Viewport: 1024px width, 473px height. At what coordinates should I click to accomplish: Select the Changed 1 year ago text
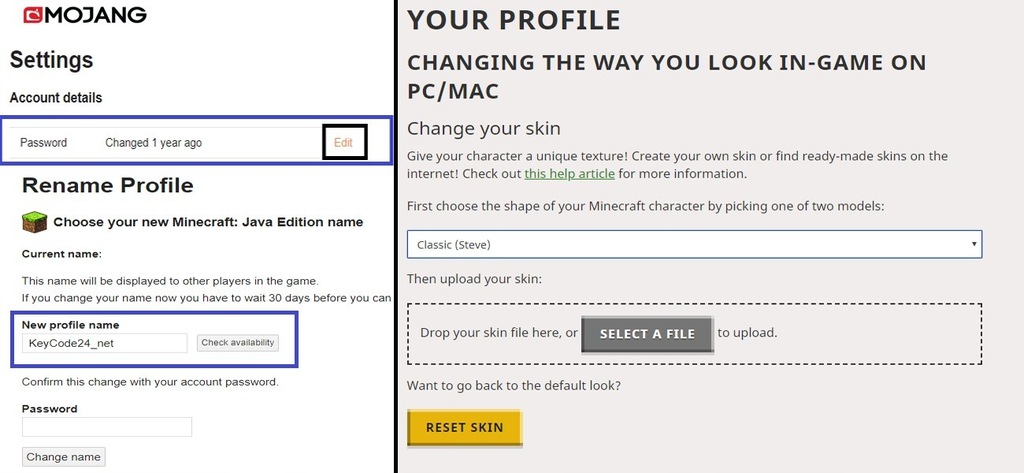pos(153,142)
